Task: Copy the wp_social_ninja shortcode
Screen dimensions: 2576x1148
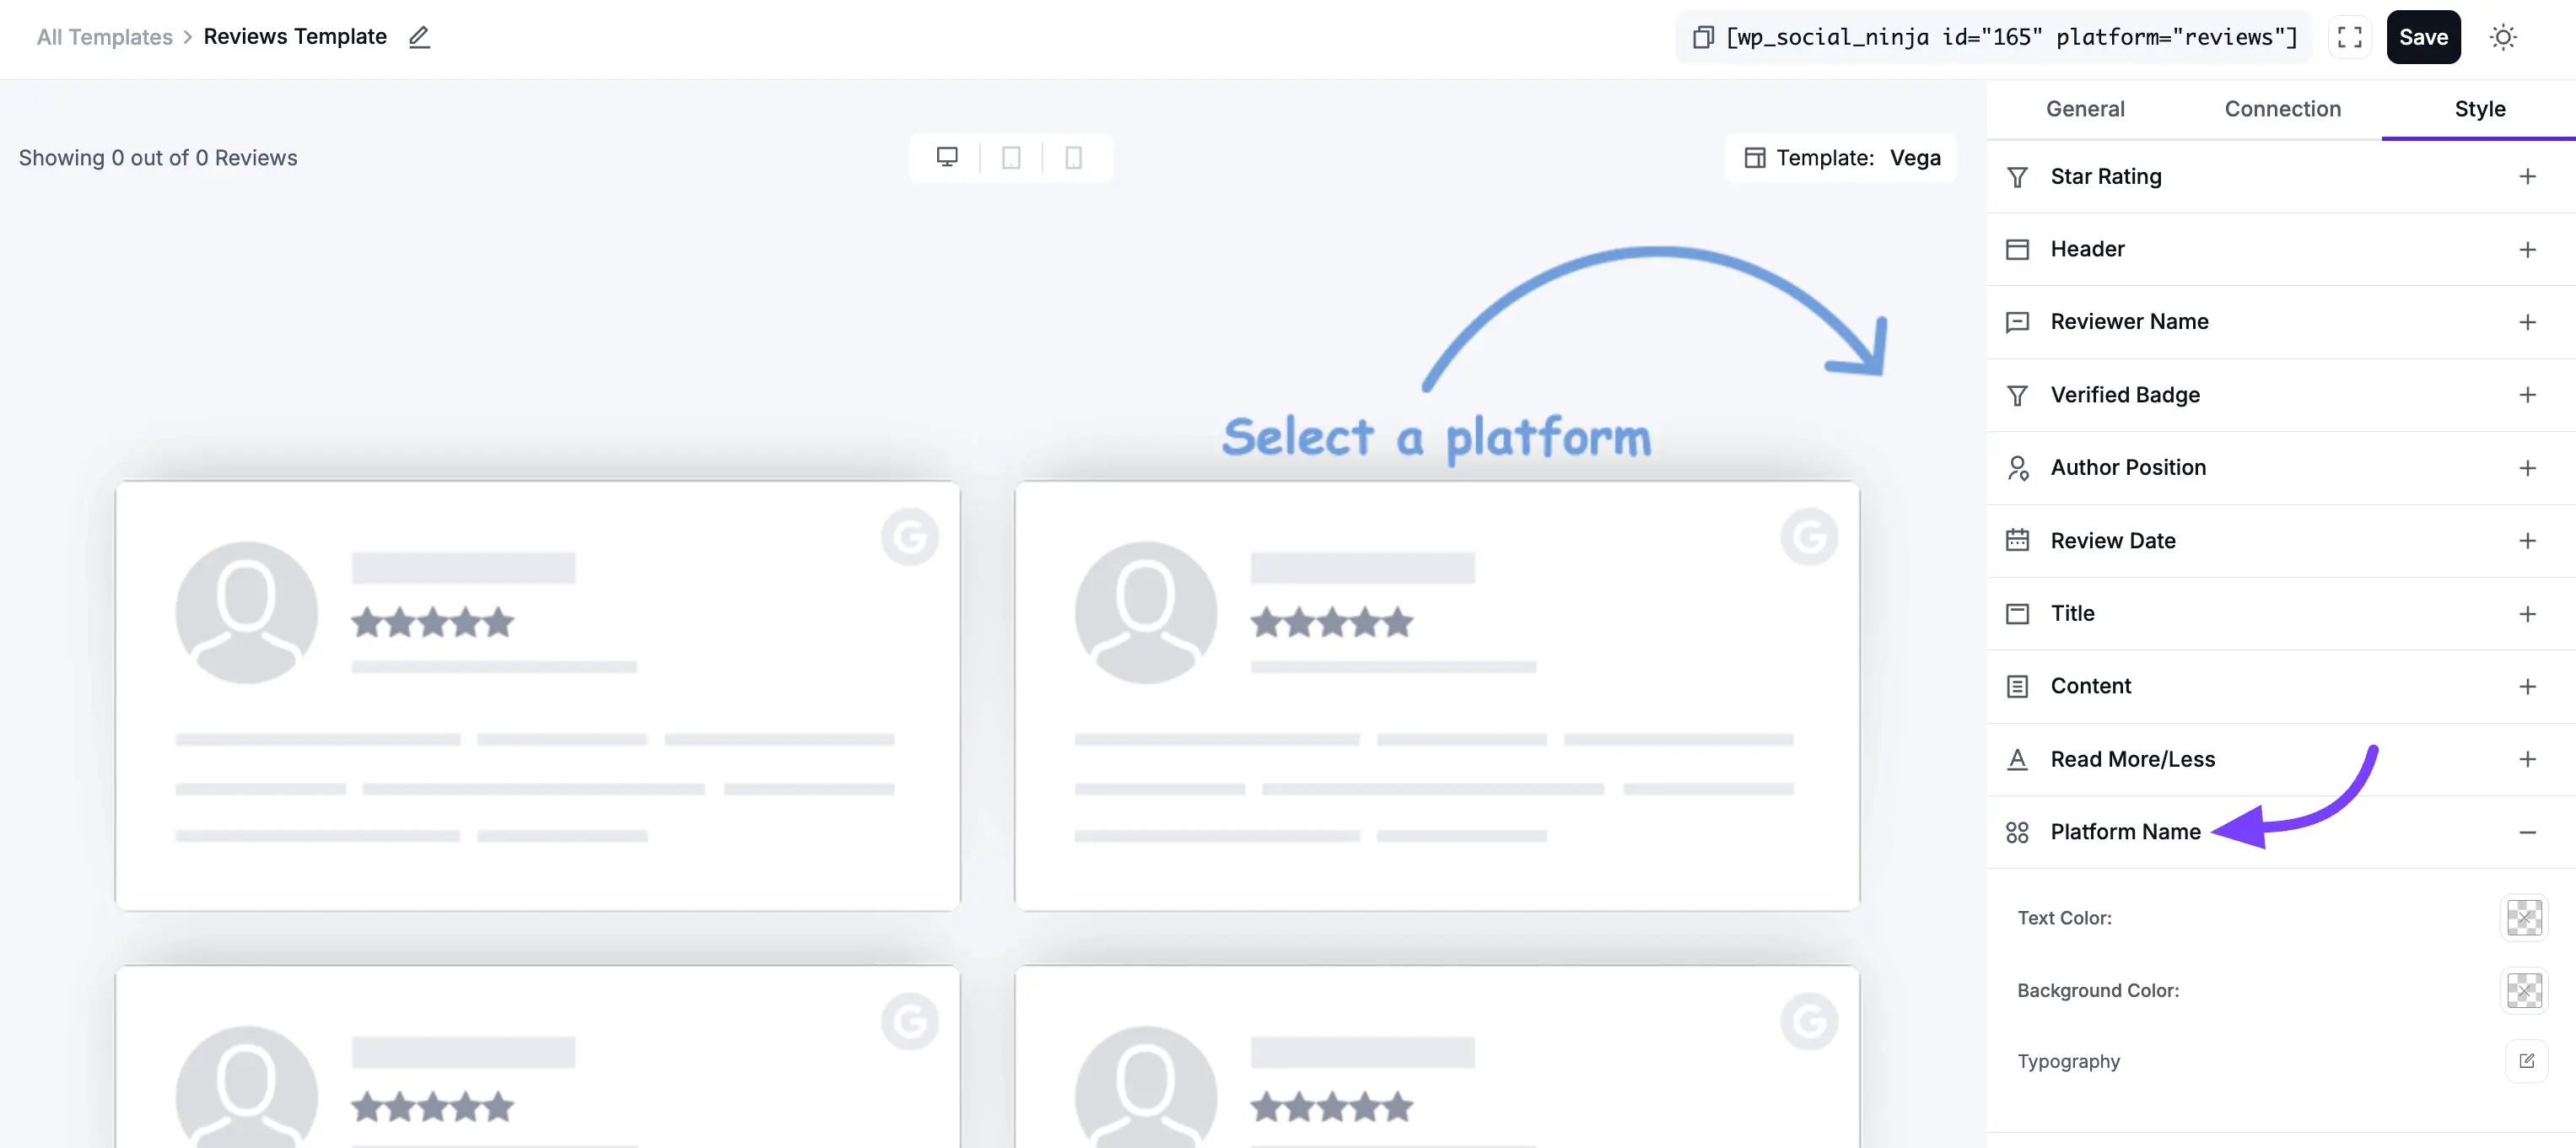Action: click(x=1703, y=36)
